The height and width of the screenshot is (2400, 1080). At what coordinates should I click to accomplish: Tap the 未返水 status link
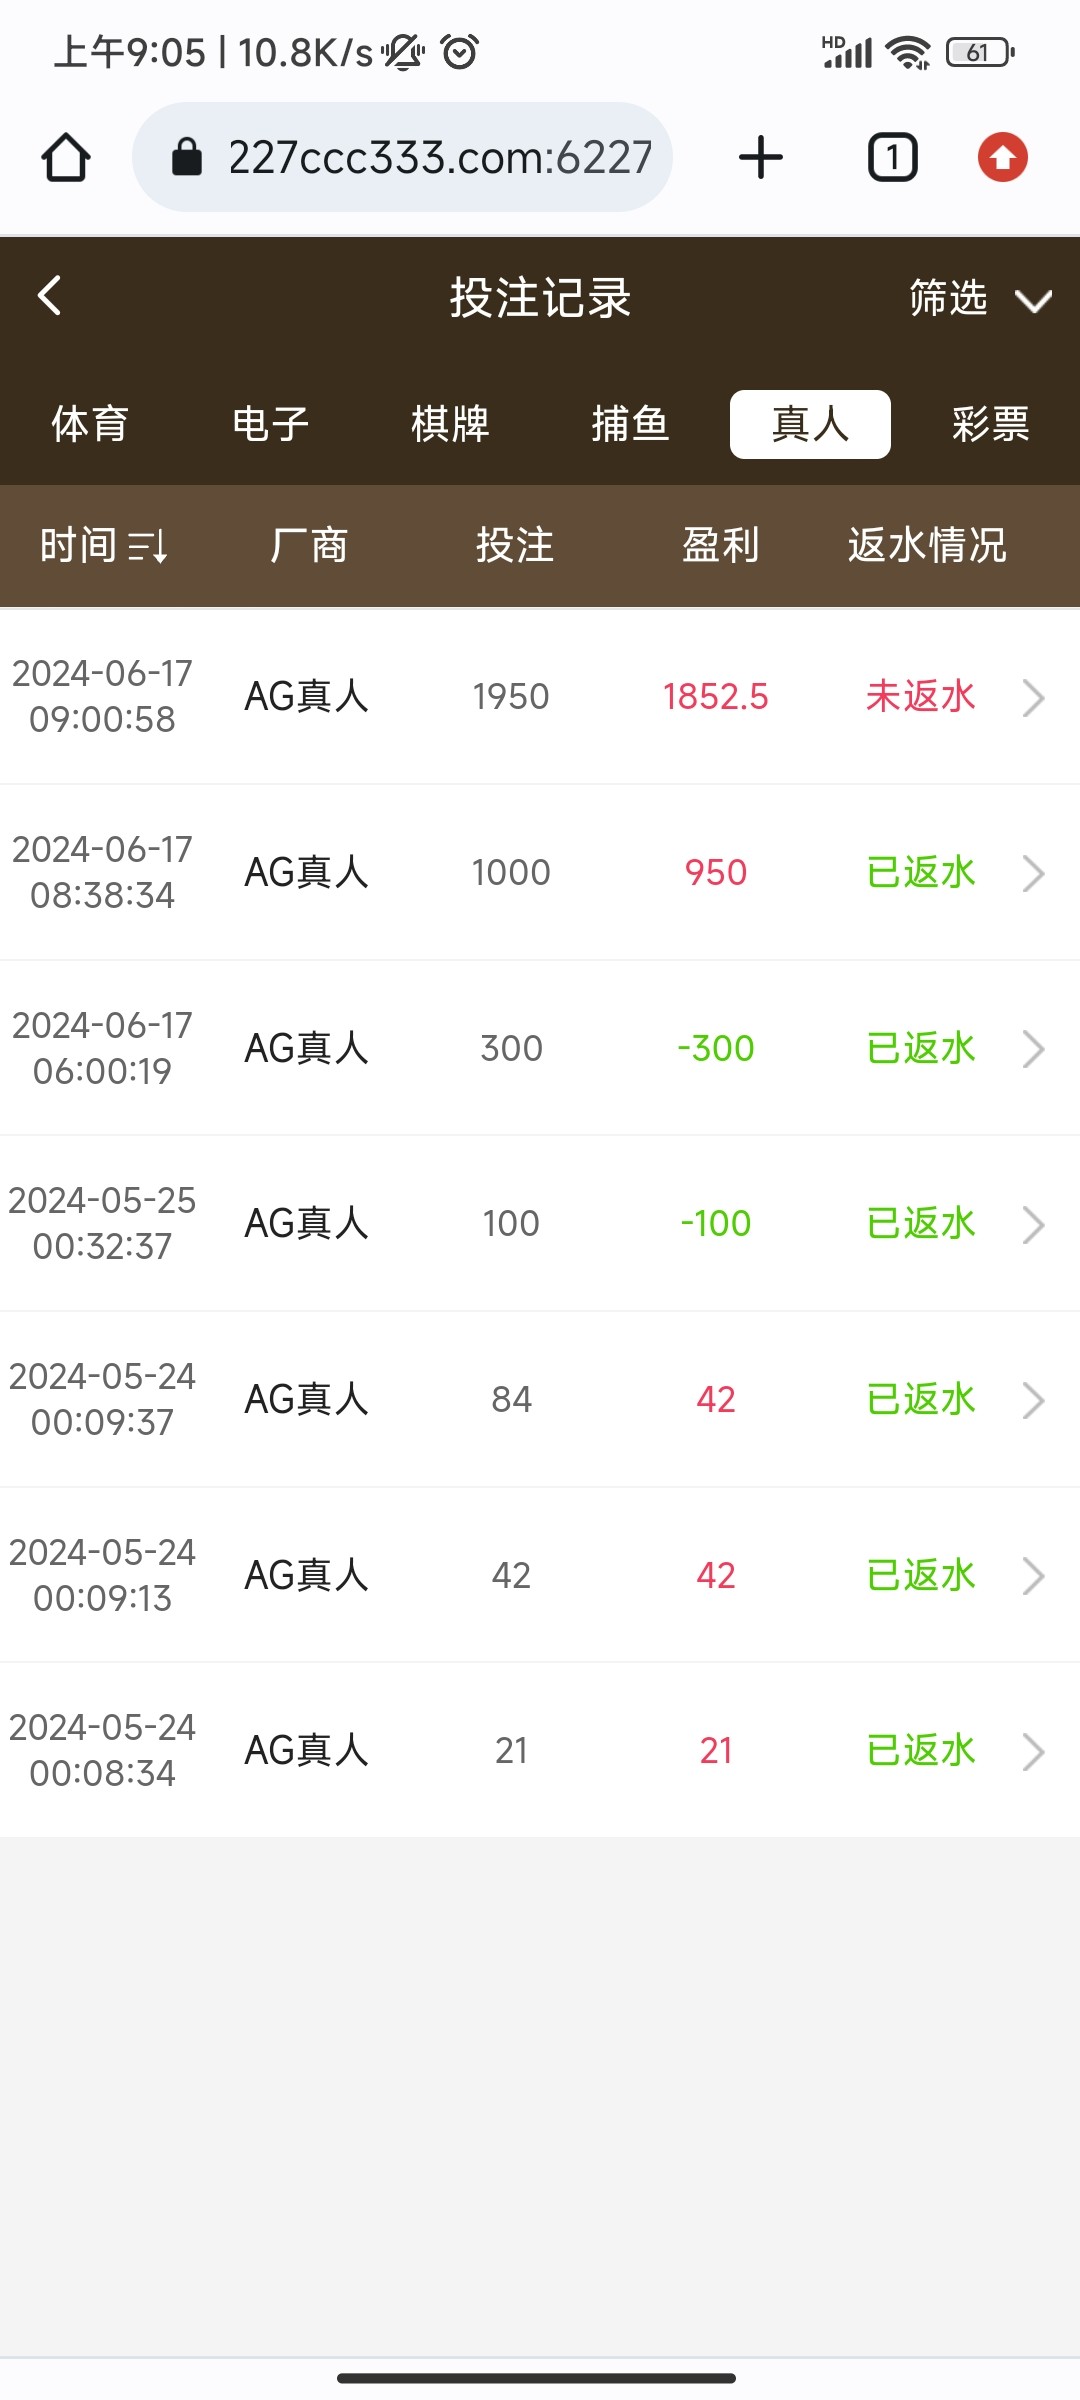coord(920,697)
